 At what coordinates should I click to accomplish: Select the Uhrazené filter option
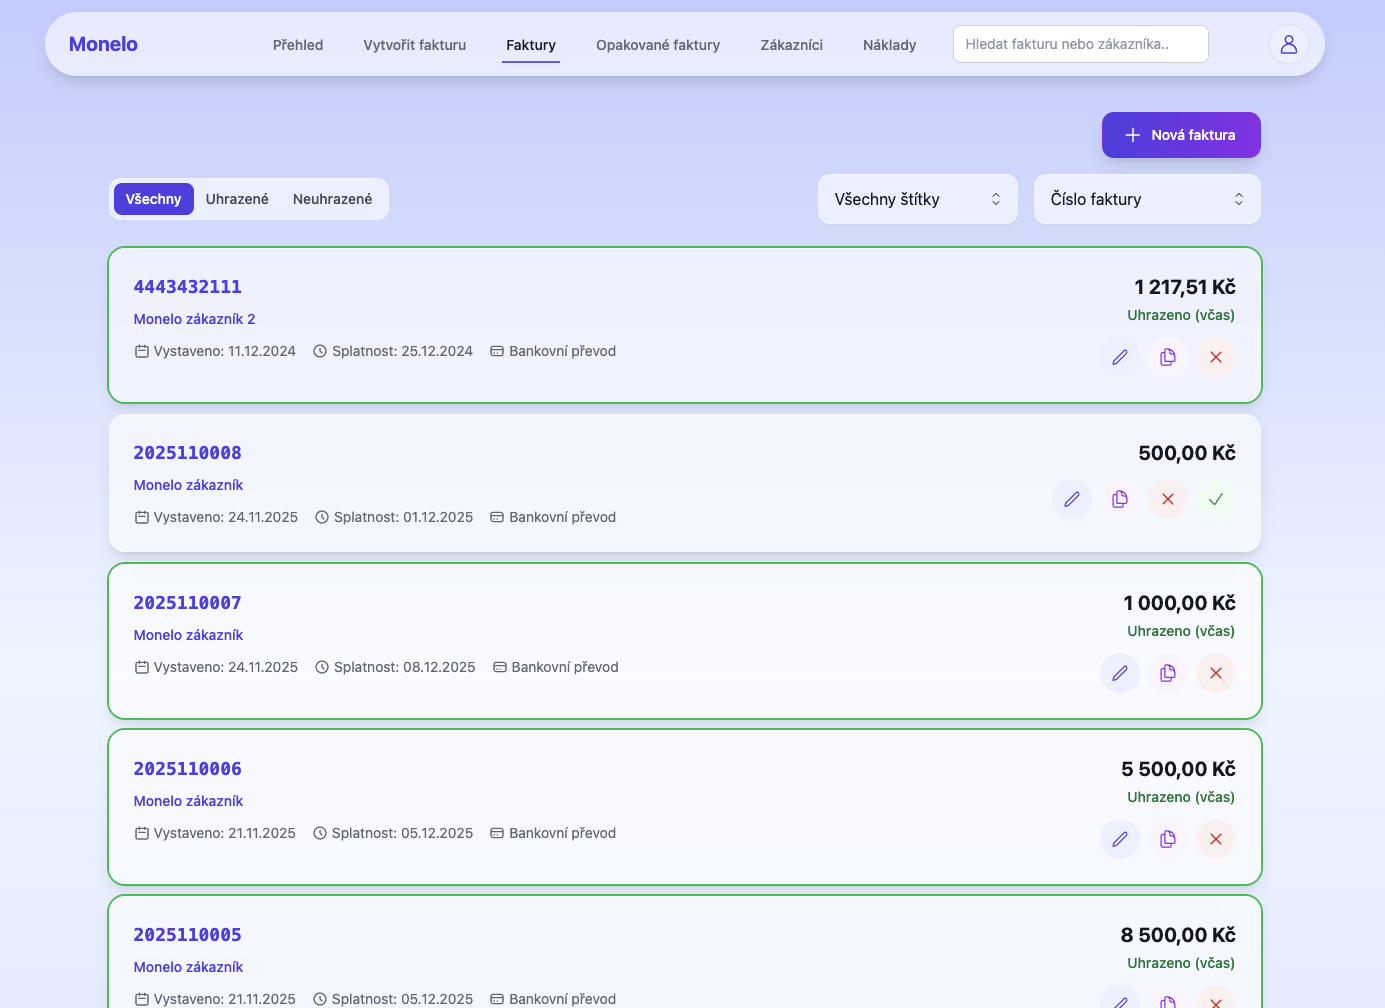click(x=236, y=199)
